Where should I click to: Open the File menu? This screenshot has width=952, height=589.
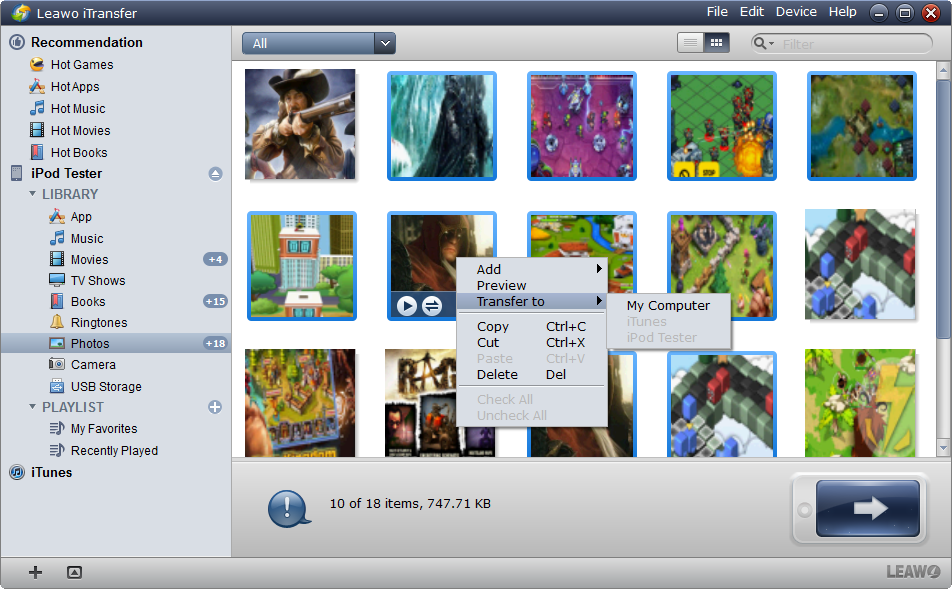[x=717, y=12]
